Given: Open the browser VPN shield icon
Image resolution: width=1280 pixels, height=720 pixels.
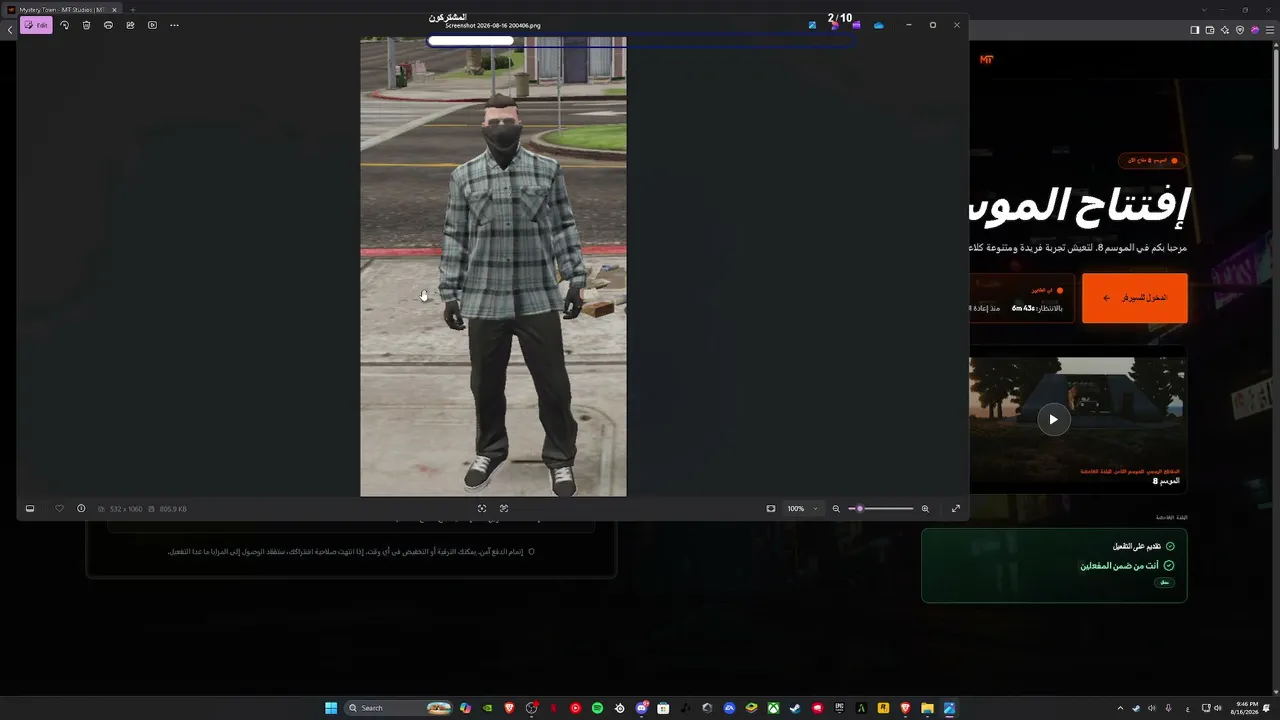Looking at the screenshot, I should pos(1240,30).
